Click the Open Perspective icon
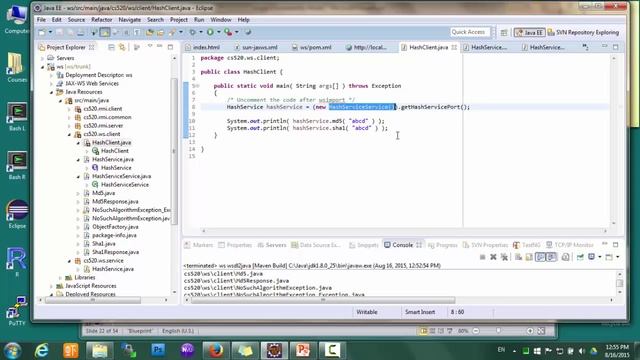 [504, 32]
